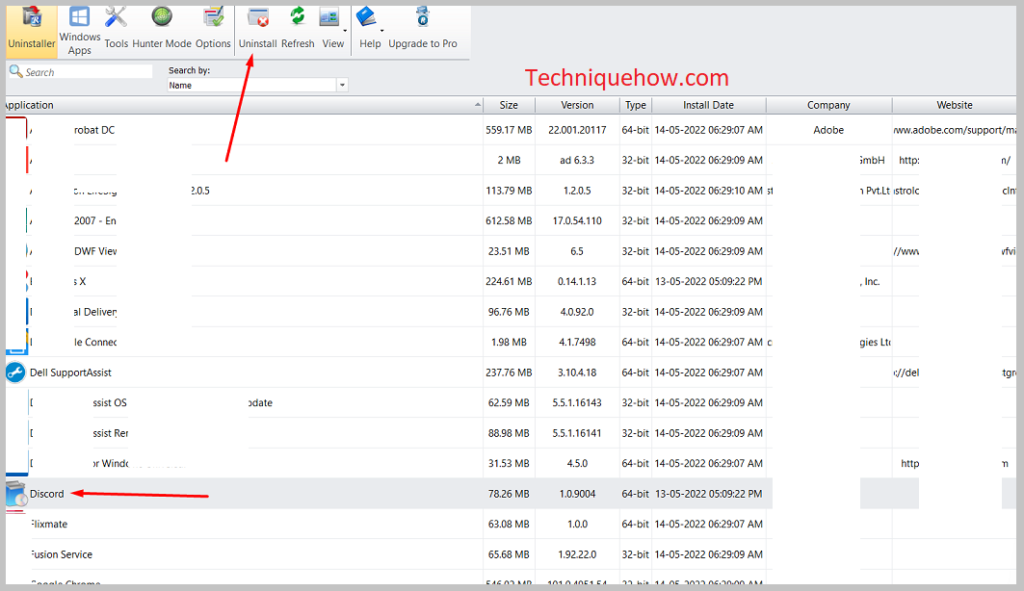Click the 113.79 MB size cell

click(509, 191)
